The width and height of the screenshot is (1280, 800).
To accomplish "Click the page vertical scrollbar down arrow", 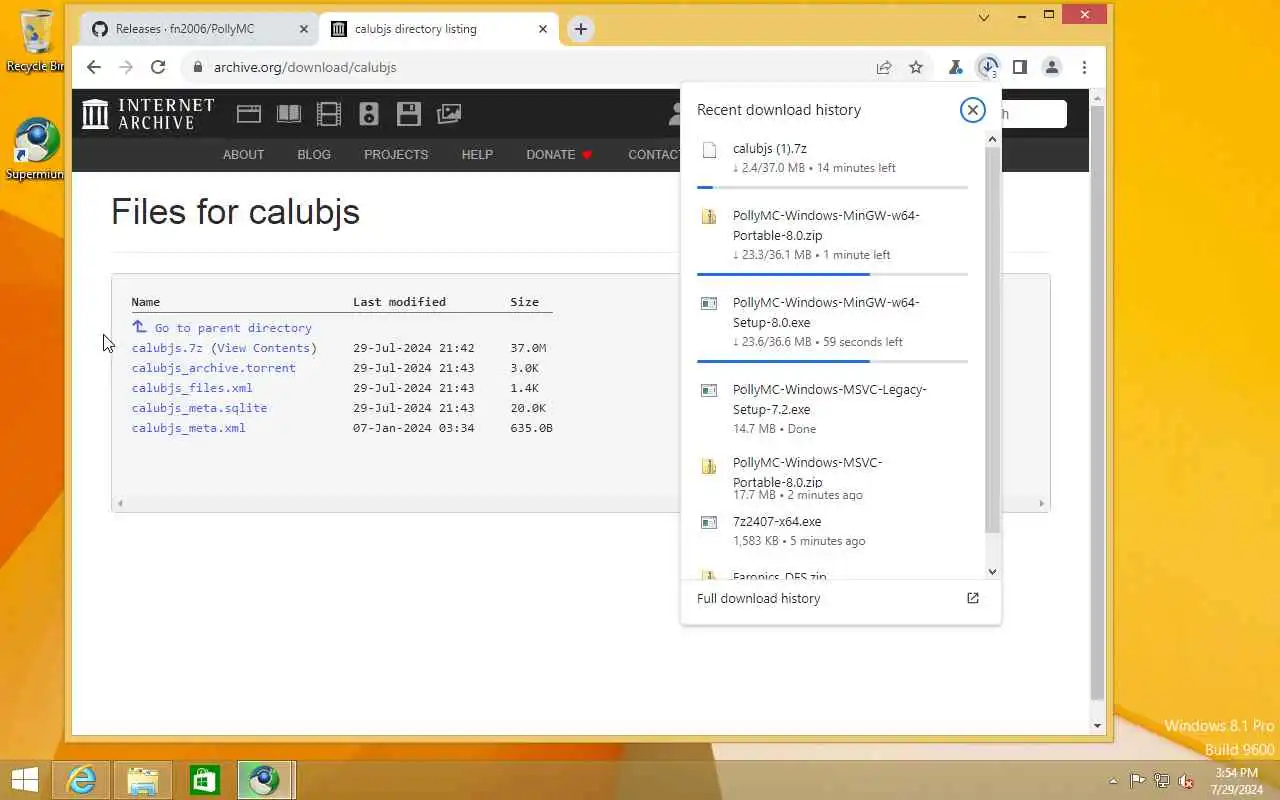I will [x=1097, y=726].
